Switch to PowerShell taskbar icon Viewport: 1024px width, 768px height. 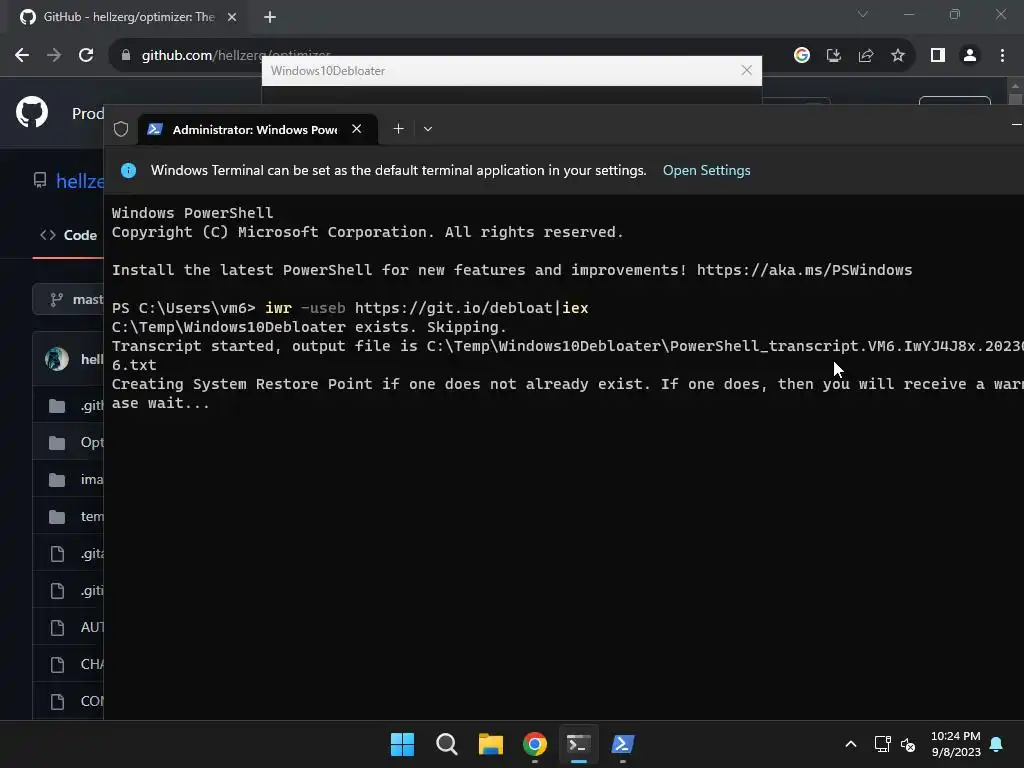click(x=622, y=744)
